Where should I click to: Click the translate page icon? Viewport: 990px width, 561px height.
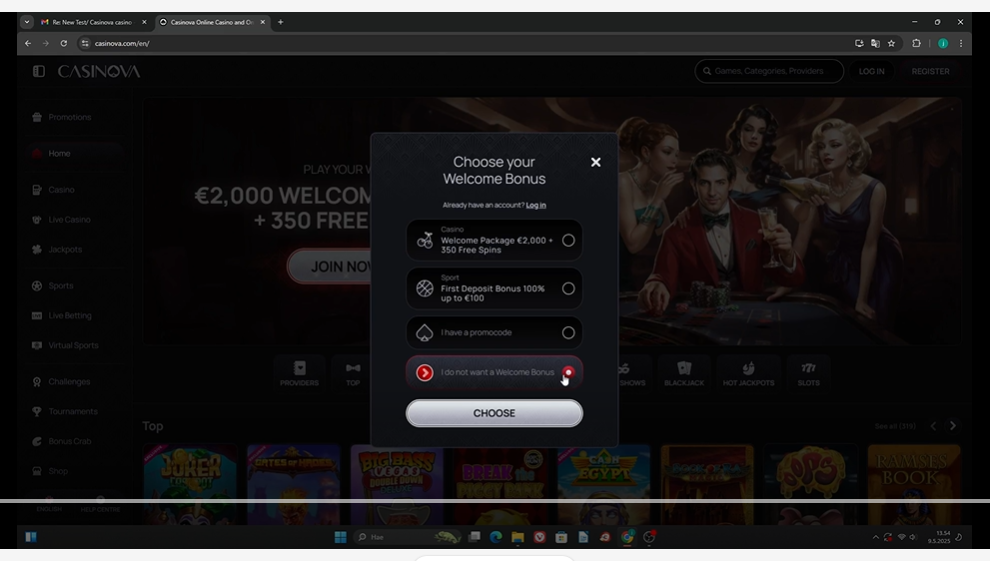point(875,44)
